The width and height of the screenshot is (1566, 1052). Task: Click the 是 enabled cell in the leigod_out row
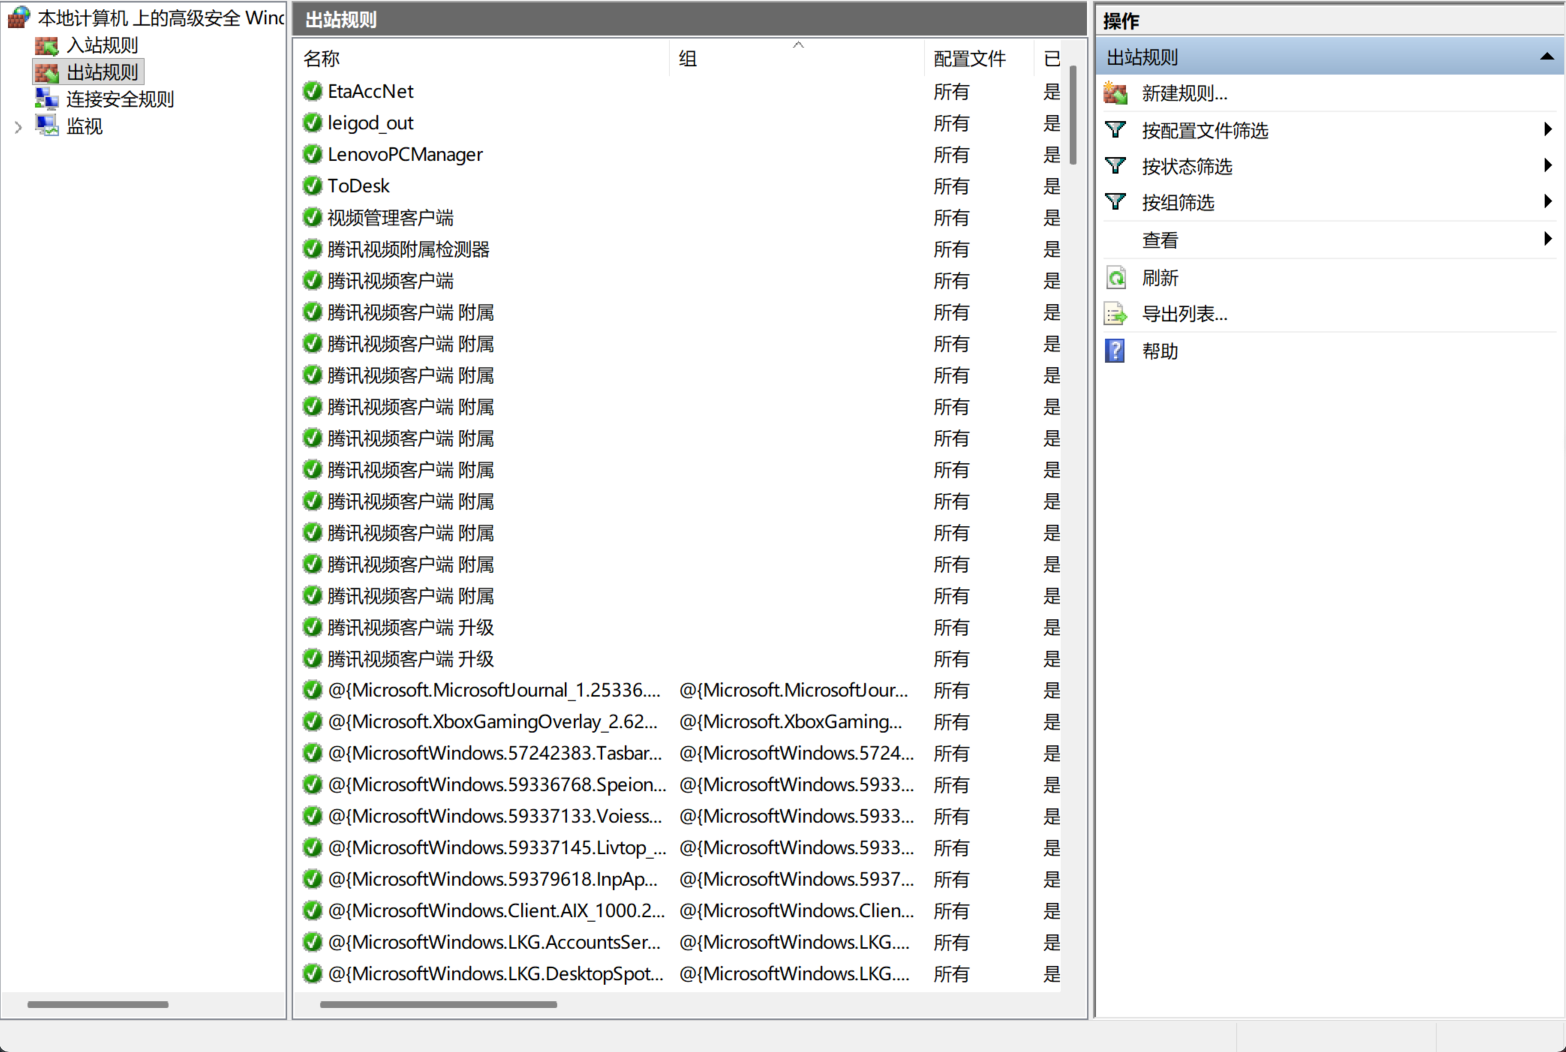[1051, 123]
